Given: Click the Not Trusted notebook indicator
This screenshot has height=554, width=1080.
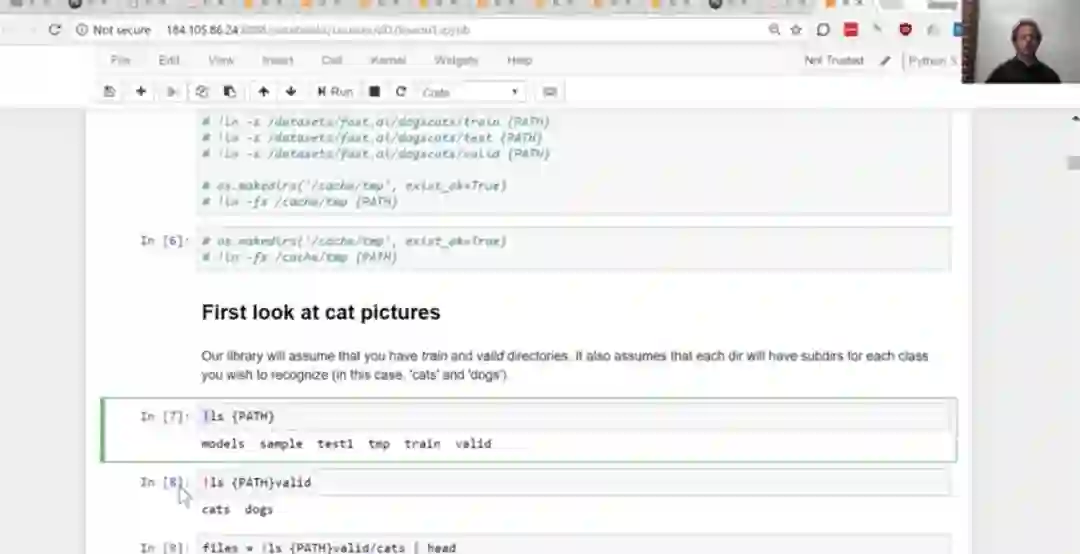Looking at the screenshot, I should pyautogui.click(x=834, y=61).
